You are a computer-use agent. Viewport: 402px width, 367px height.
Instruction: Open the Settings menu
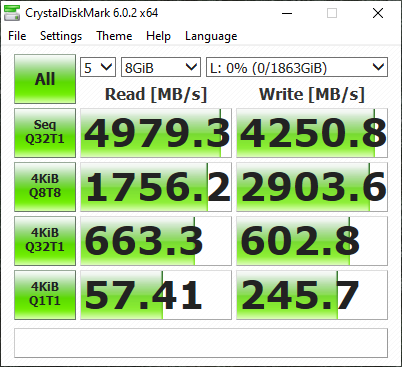click(x=61, y=36)
